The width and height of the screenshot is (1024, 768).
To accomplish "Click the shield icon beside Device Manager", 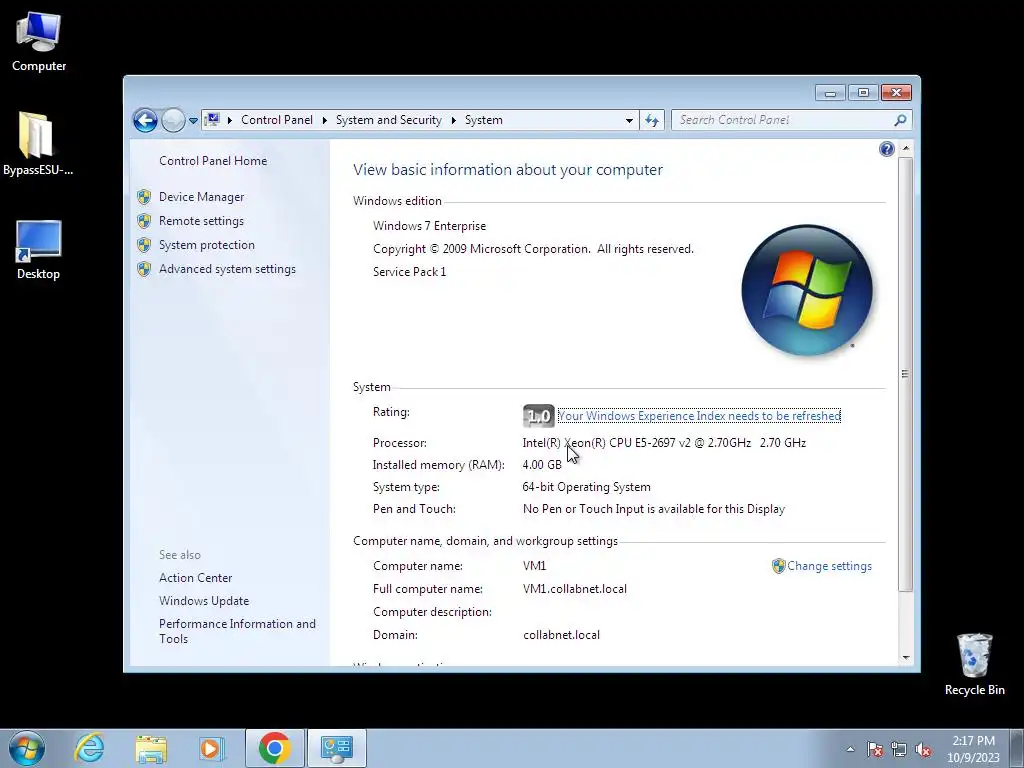I will [x=144, y=197].
